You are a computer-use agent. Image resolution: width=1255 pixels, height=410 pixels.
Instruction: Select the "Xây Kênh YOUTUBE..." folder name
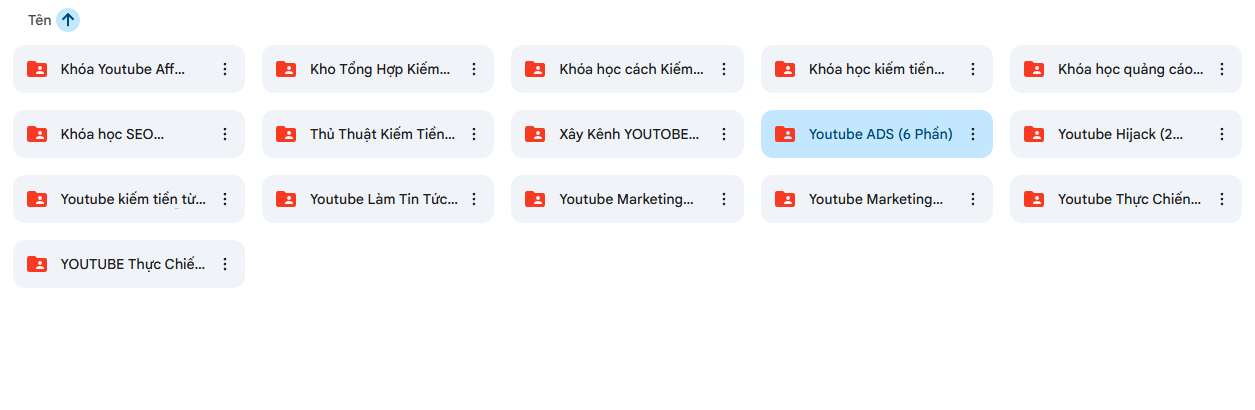pos(630,134)
